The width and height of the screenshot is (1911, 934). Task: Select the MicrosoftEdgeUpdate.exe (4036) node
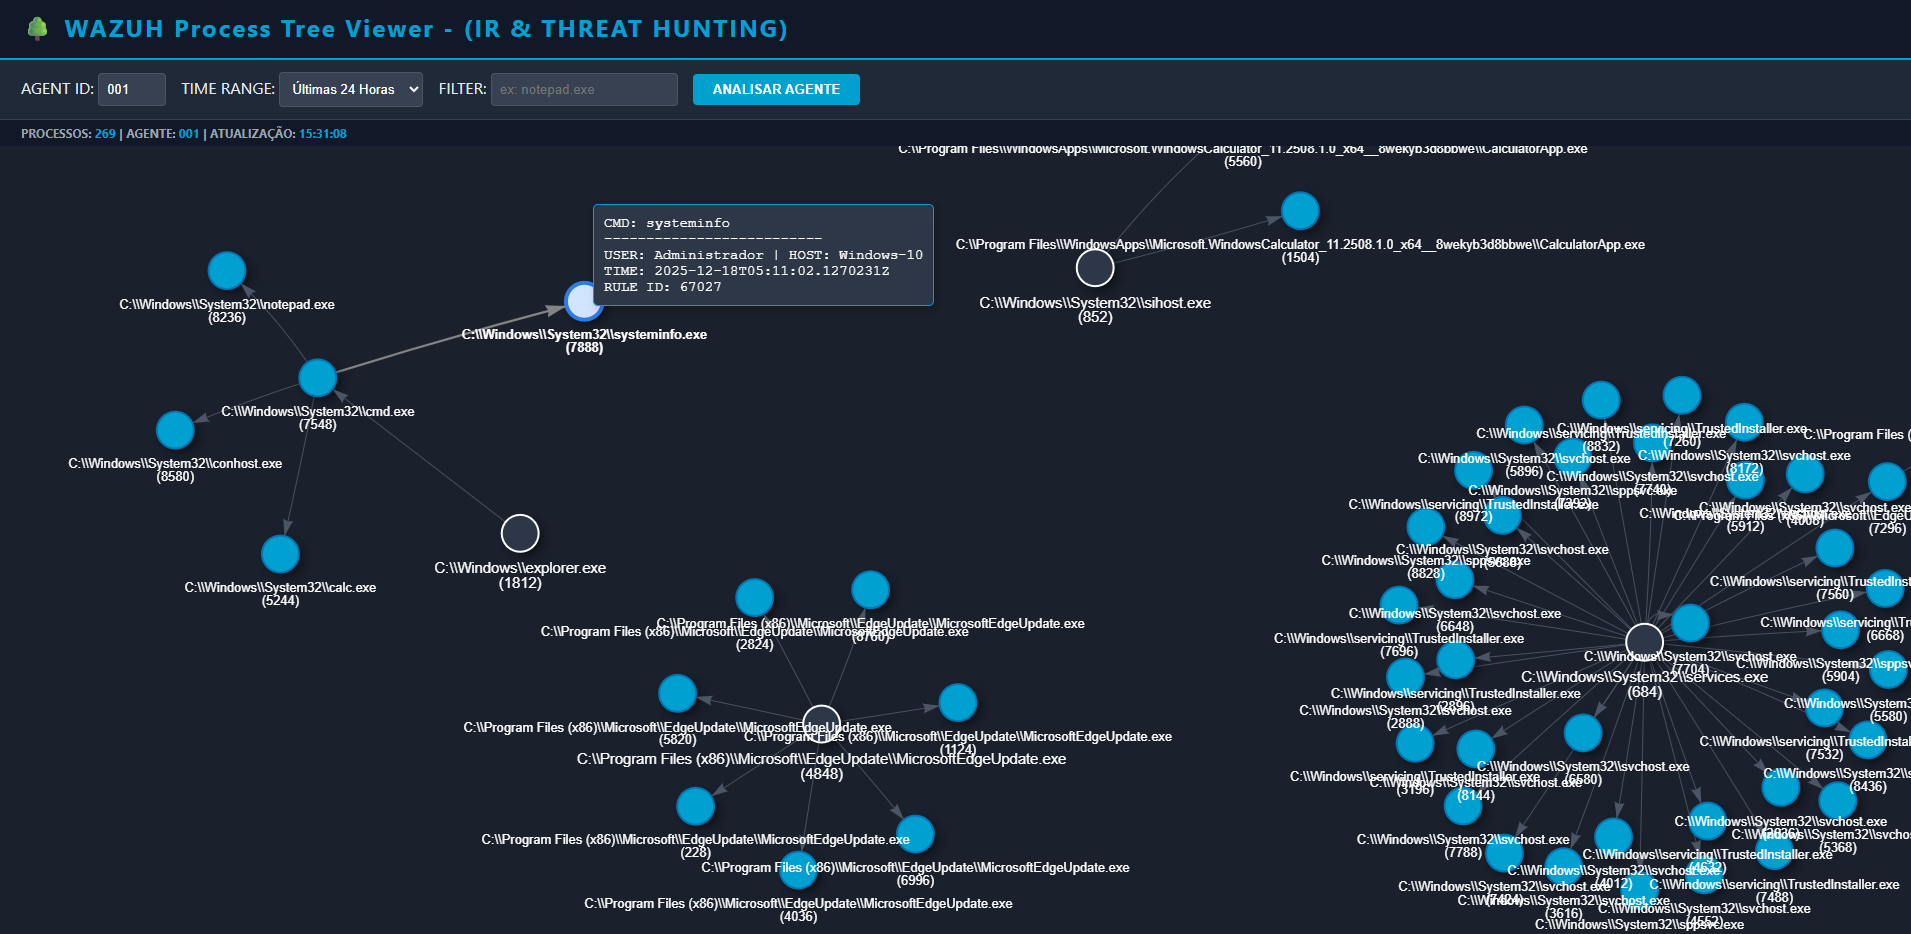pyautogui.click(x=798, y=870)
